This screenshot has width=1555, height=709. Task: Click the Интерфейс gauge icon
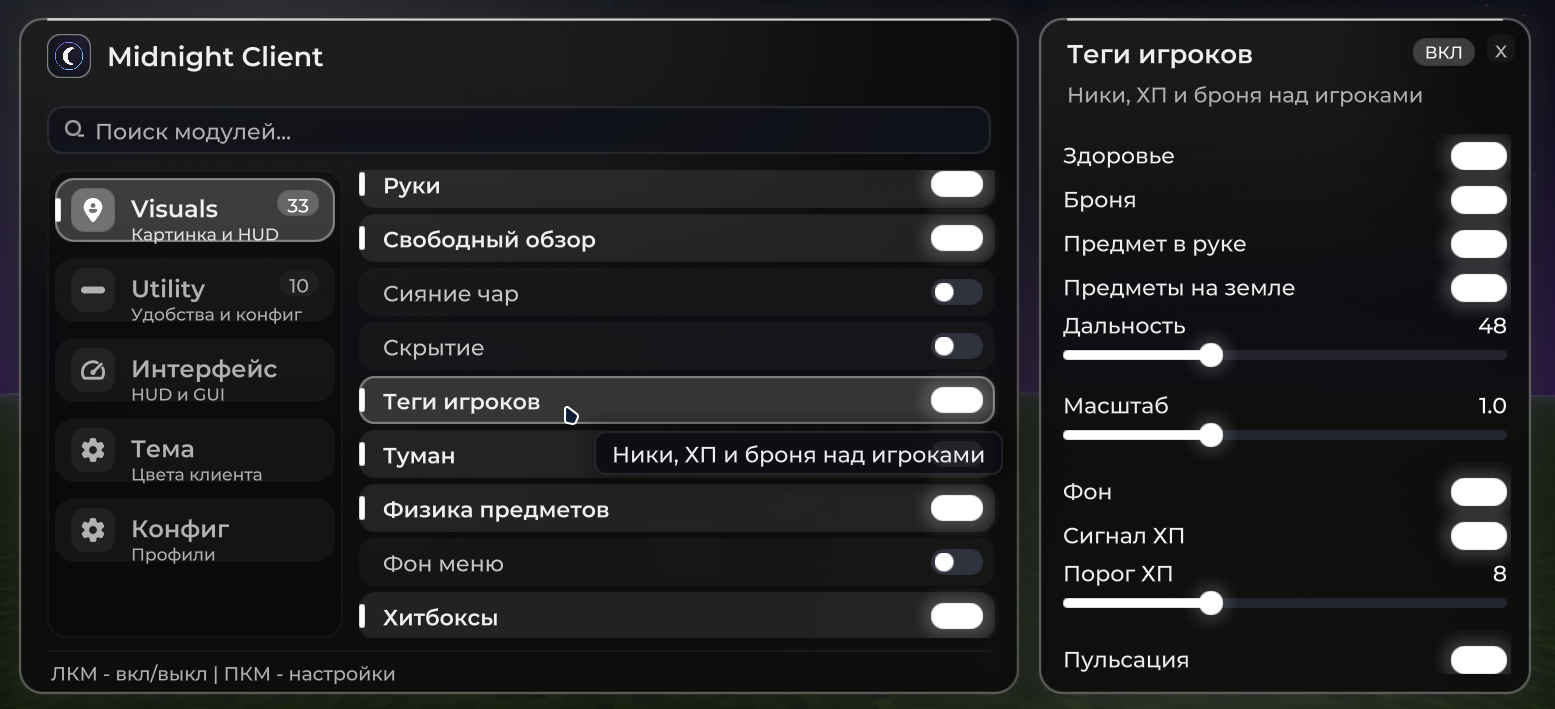[x=93, y=370]
